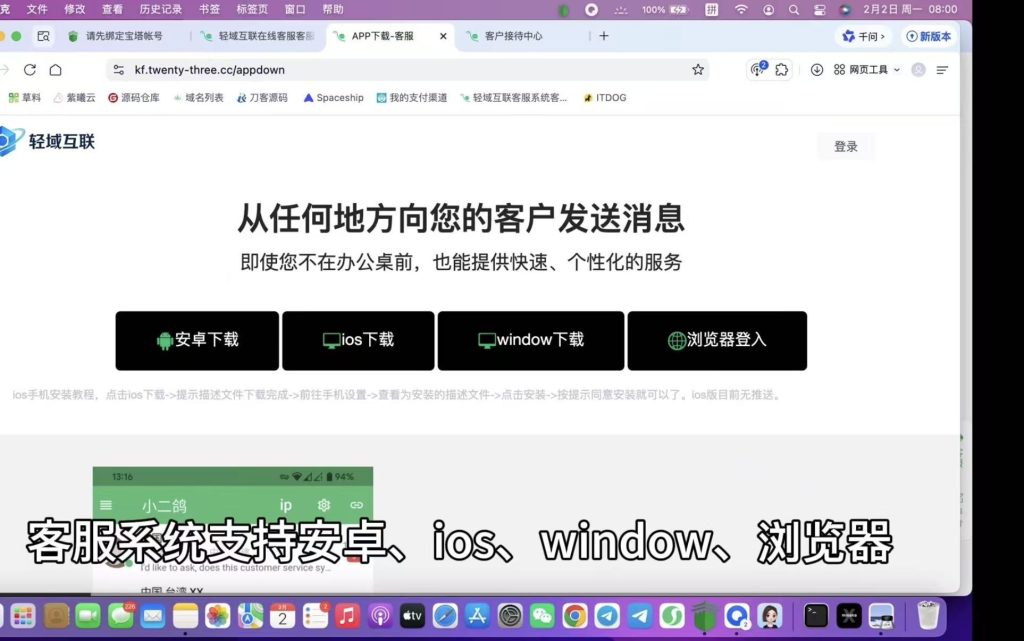Click the home icon in the toolbar
The image size is (1024, 641).
click(55, 71)
